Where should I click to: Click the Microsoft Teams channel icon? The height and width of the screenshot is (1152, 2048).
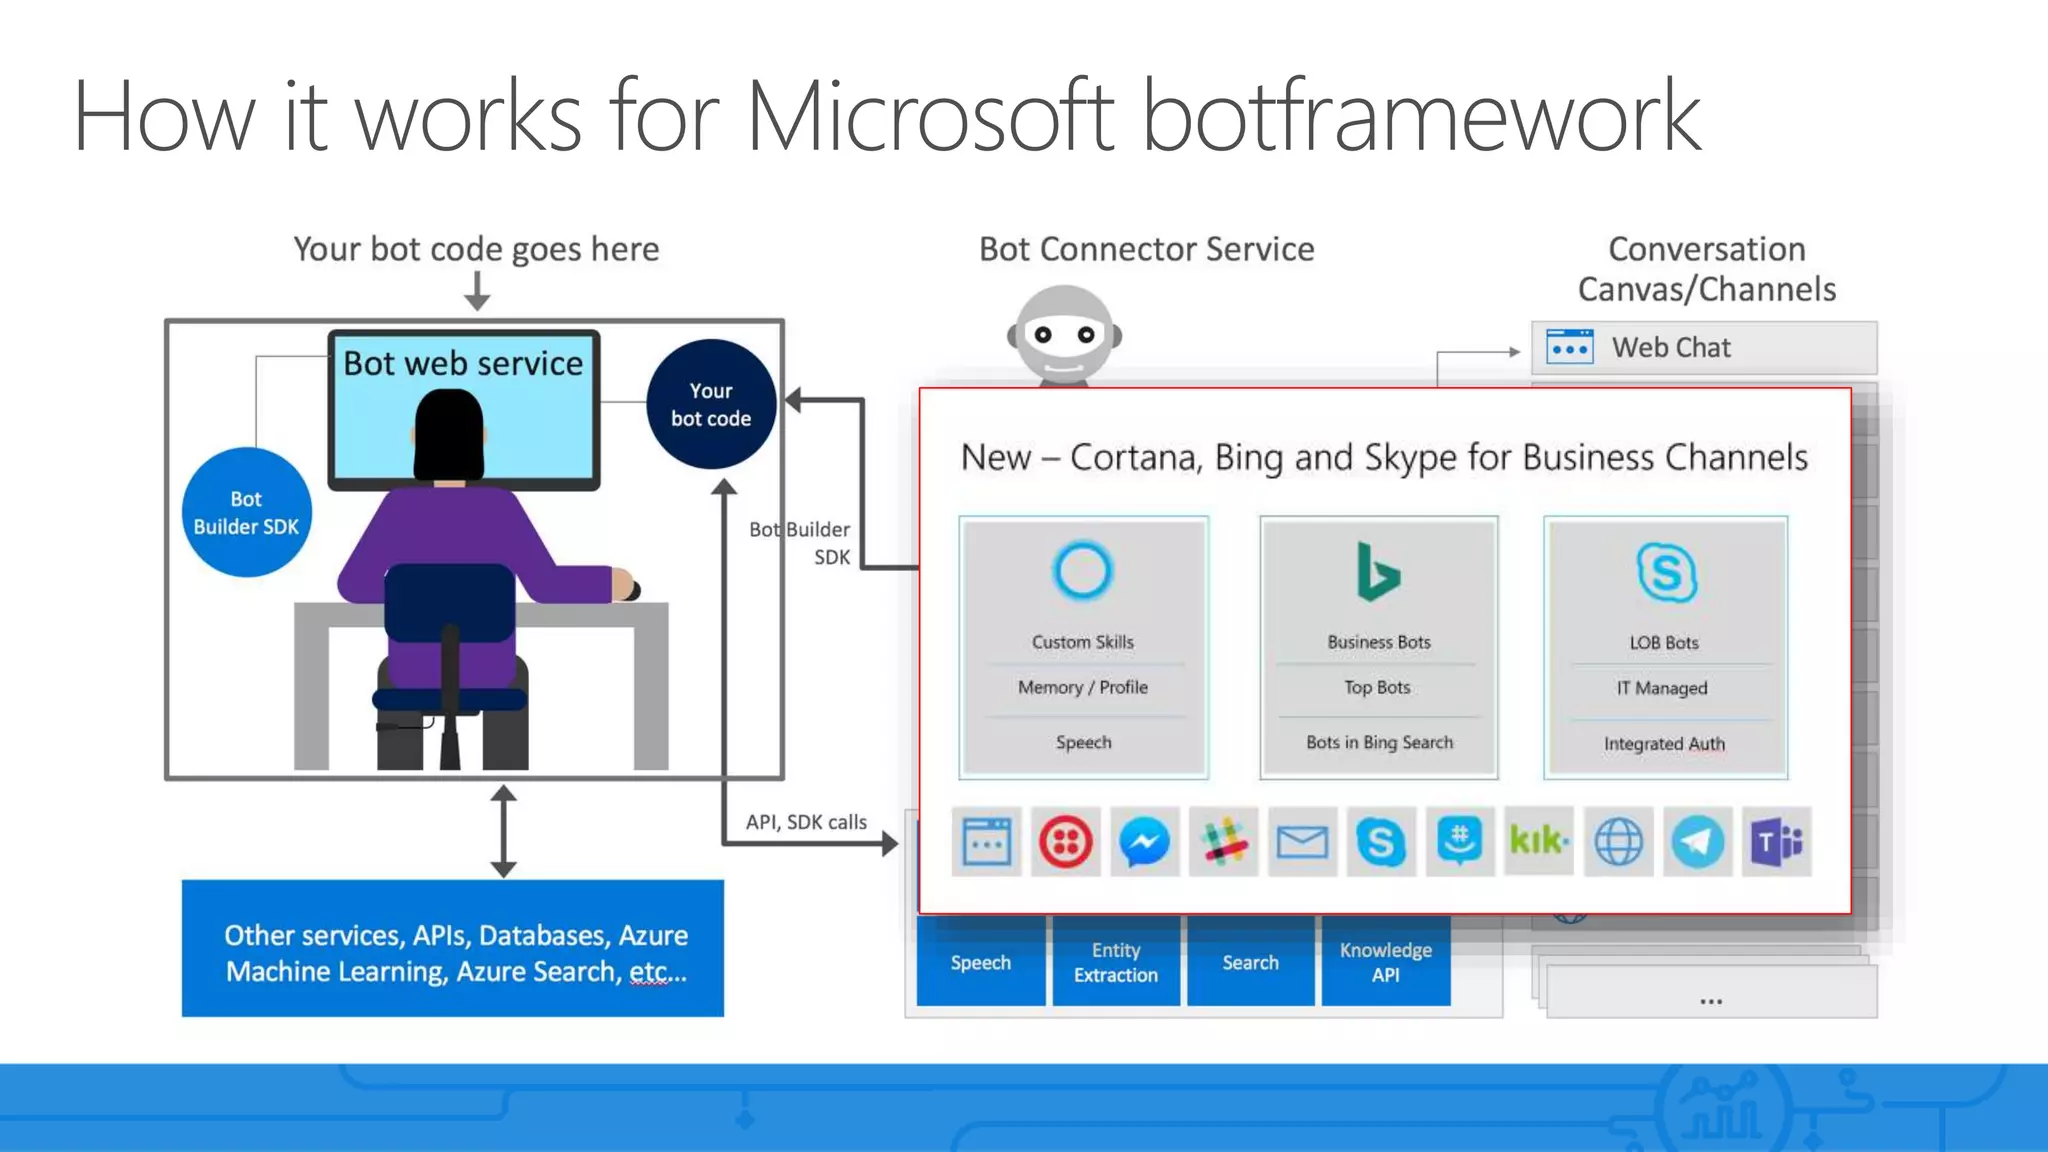click(x=1776, y=842)
